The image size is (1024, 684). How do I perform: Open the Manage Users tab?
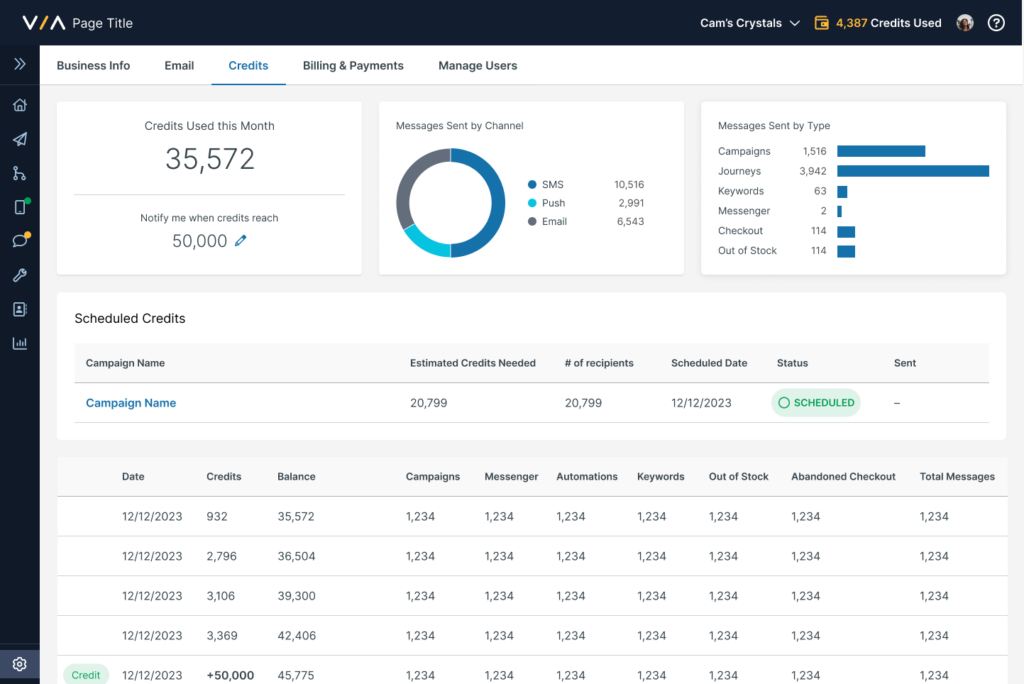click(x=477, y=65)
